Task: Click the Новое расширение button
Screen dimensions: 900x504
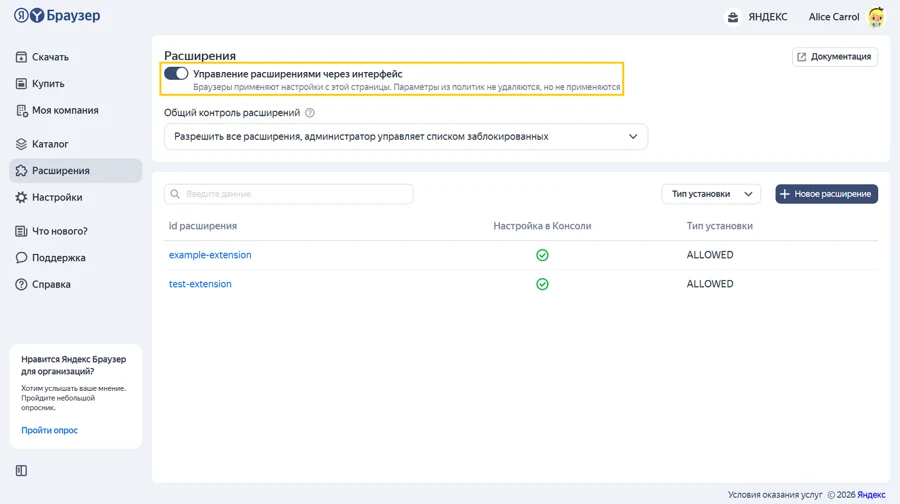Action: click(827, 194)
